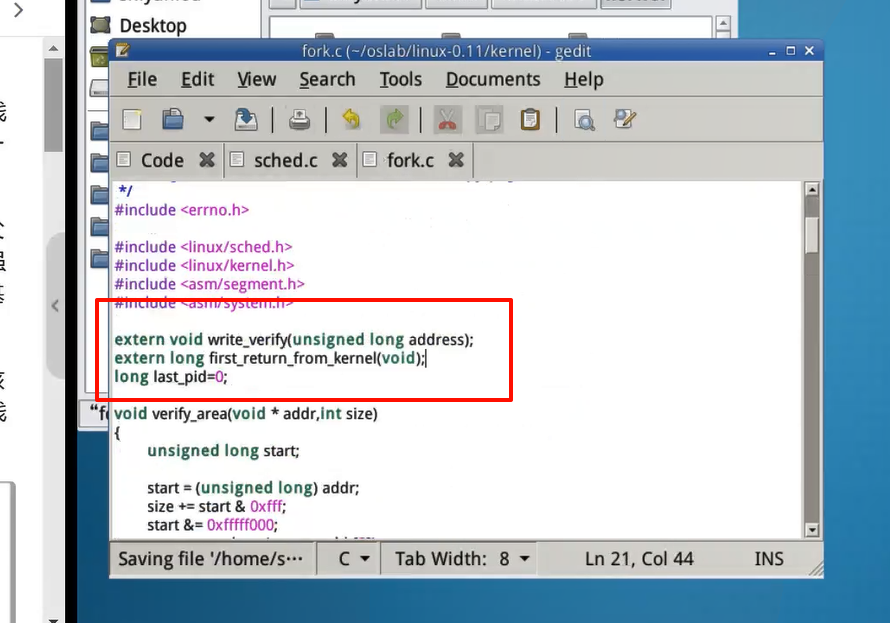
Task: Close the fork.c tab
Action: click(456, 160)
